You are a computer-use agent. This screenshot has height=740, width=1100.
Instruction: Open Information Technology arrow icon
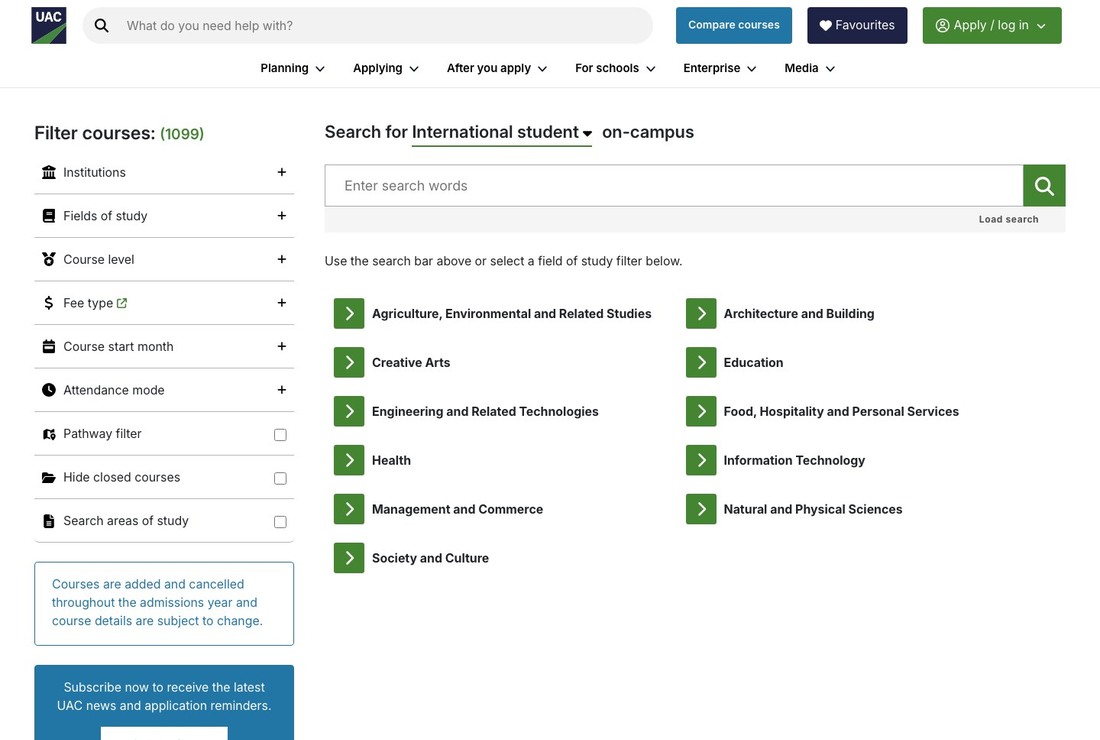pyautogui.click(x=701, y=460)
